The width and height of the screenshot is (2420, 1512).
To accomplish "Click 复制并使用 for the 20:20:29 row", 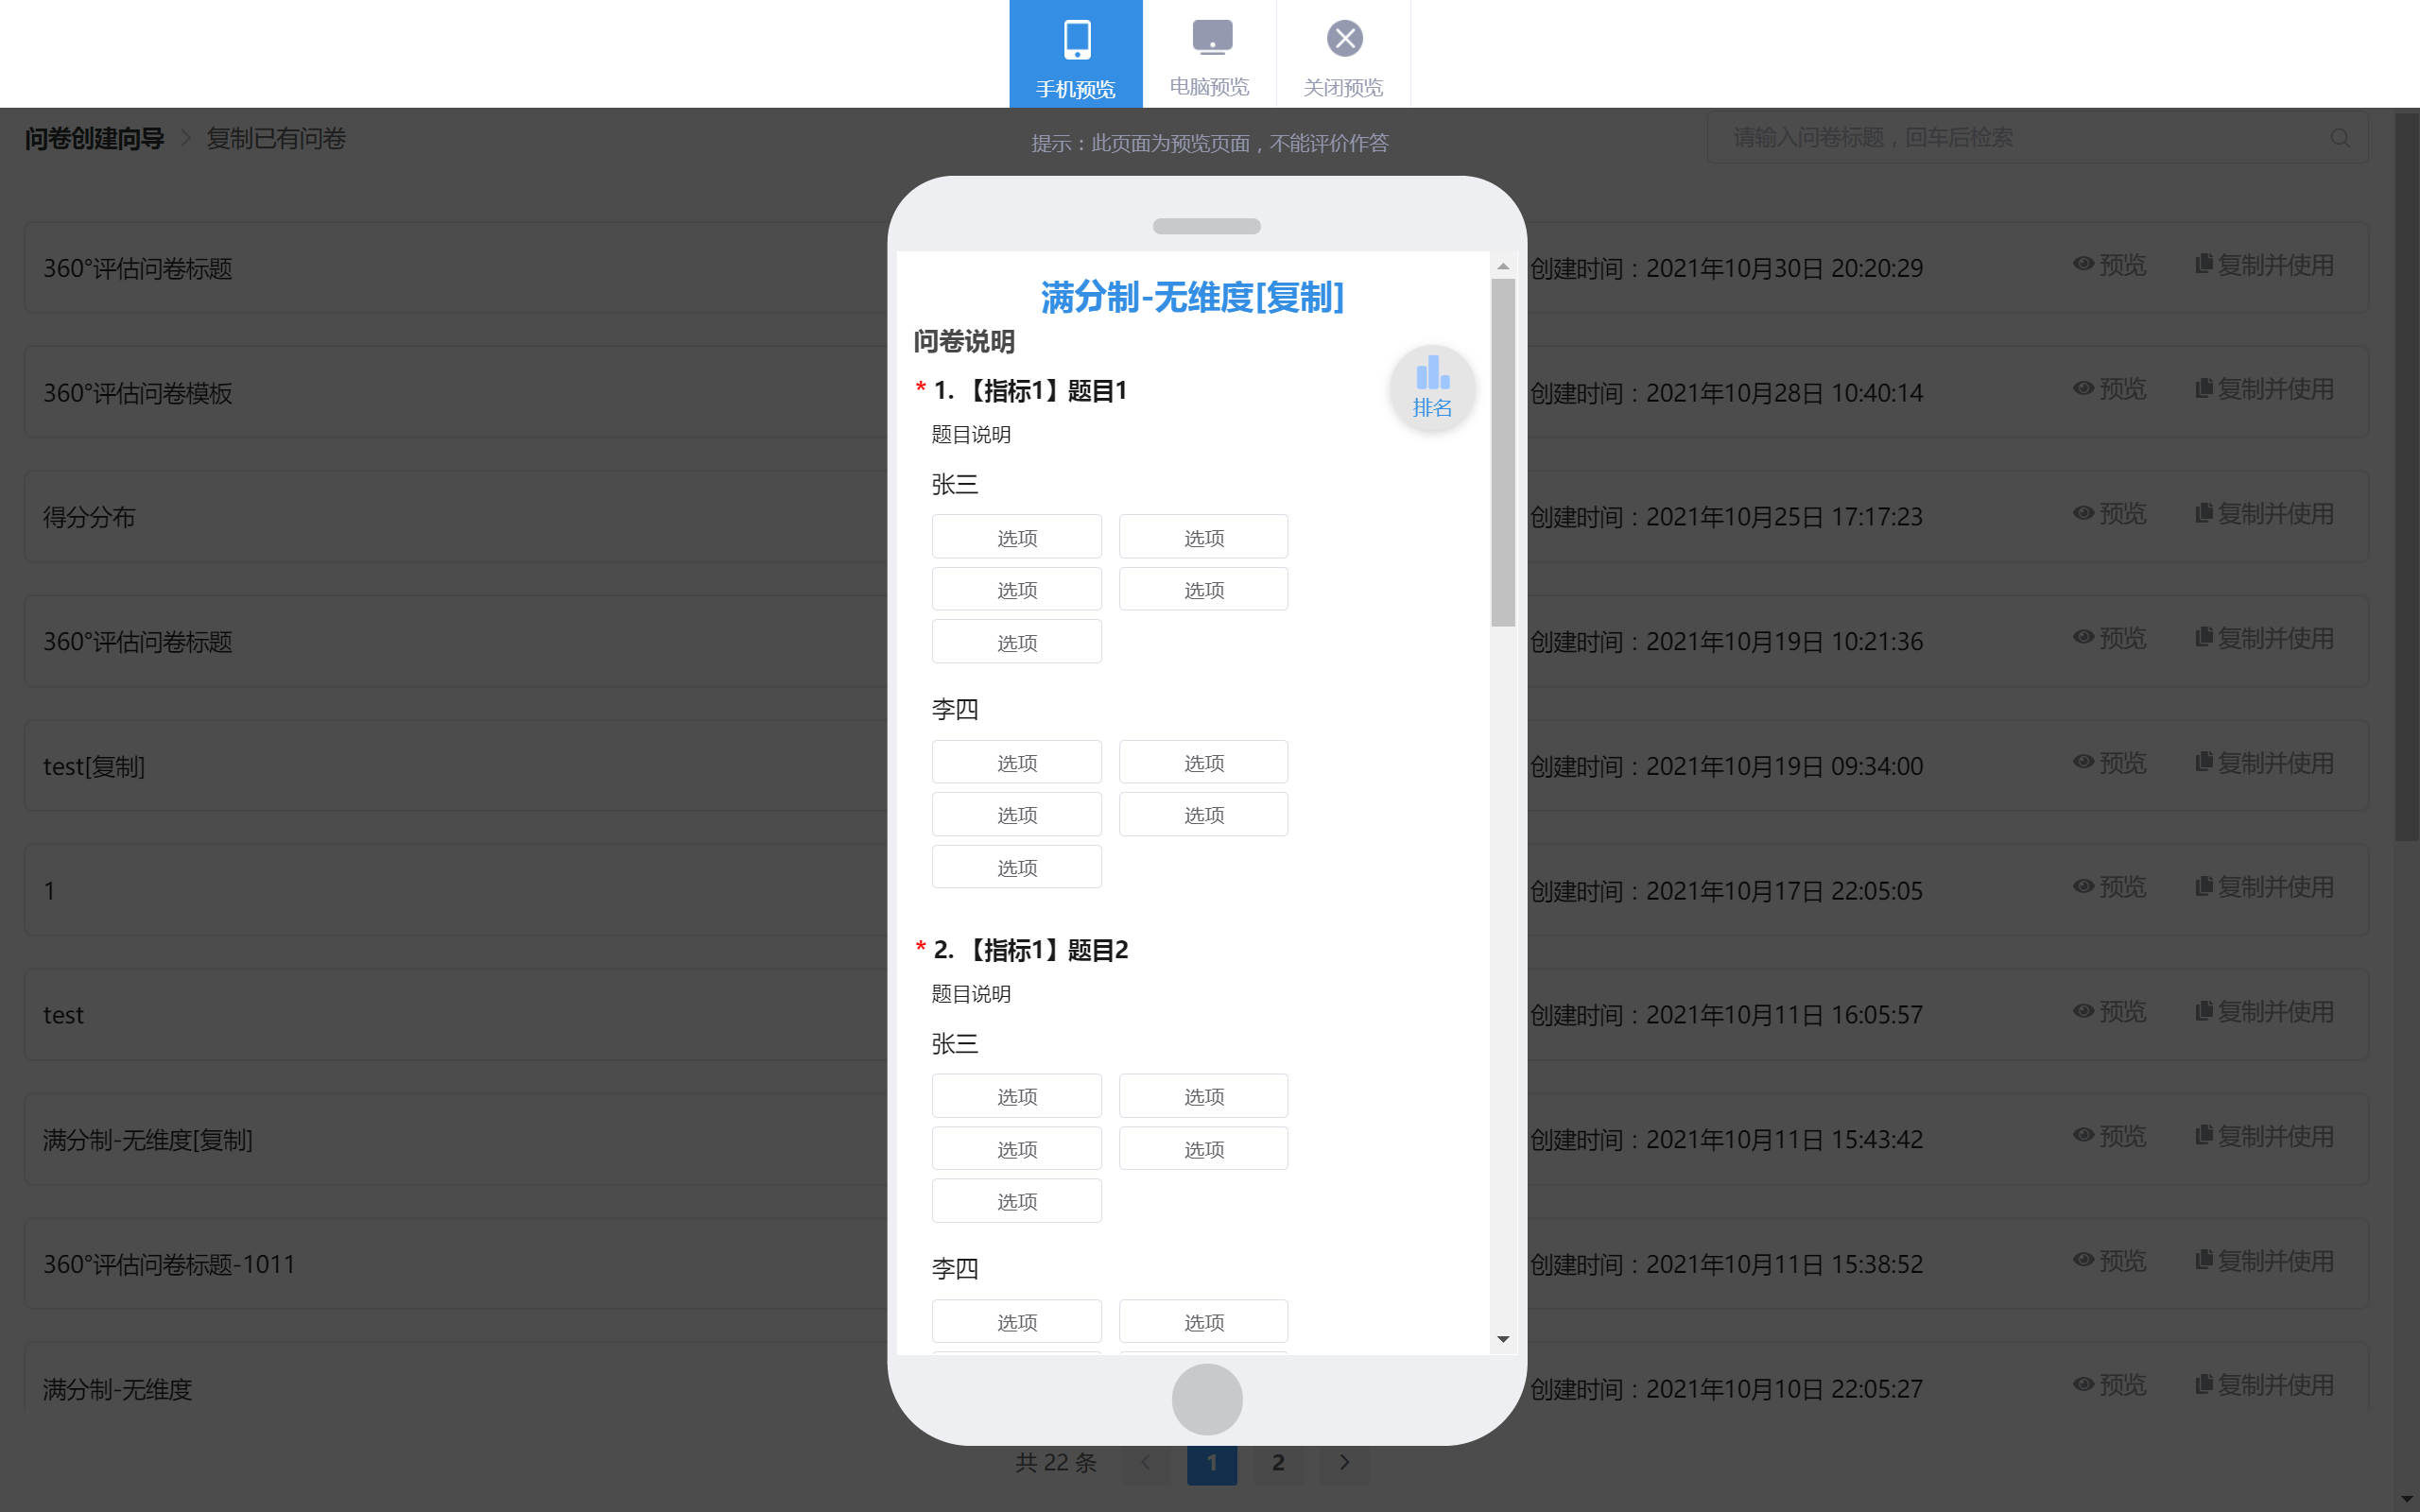I will coord(2265,265).
